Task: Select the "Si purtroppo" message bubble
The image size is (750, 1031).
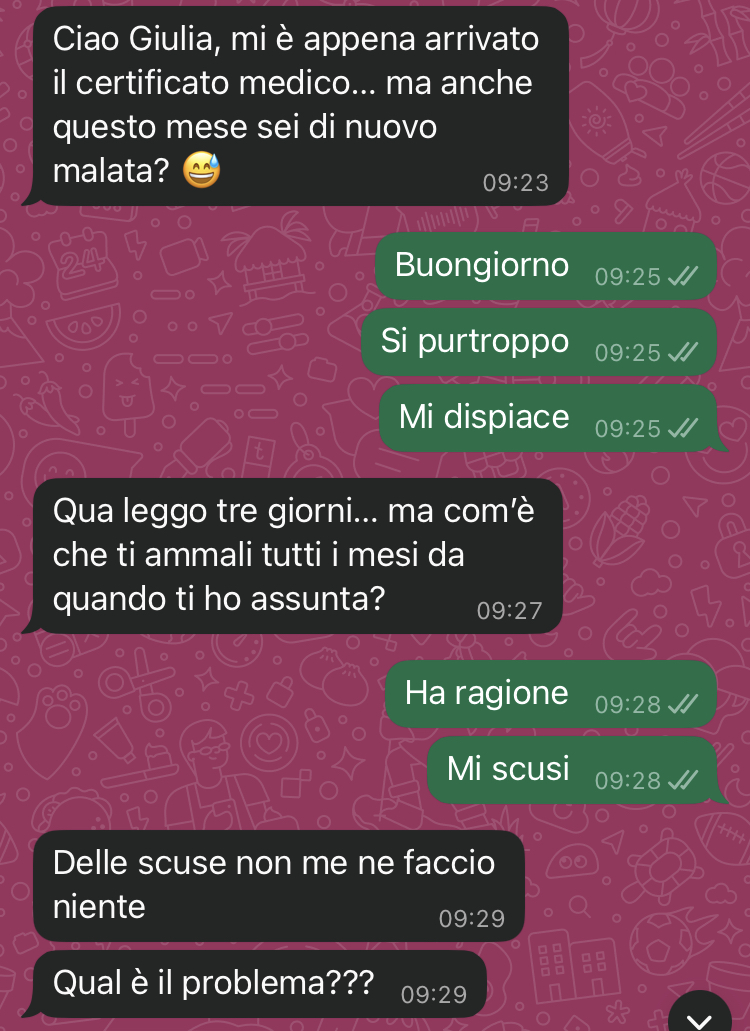Action: click(x=539, y=342)
